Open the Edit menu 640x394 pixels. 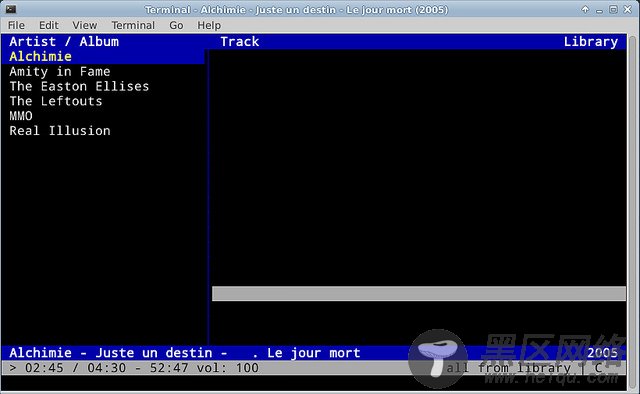point(49,25)
